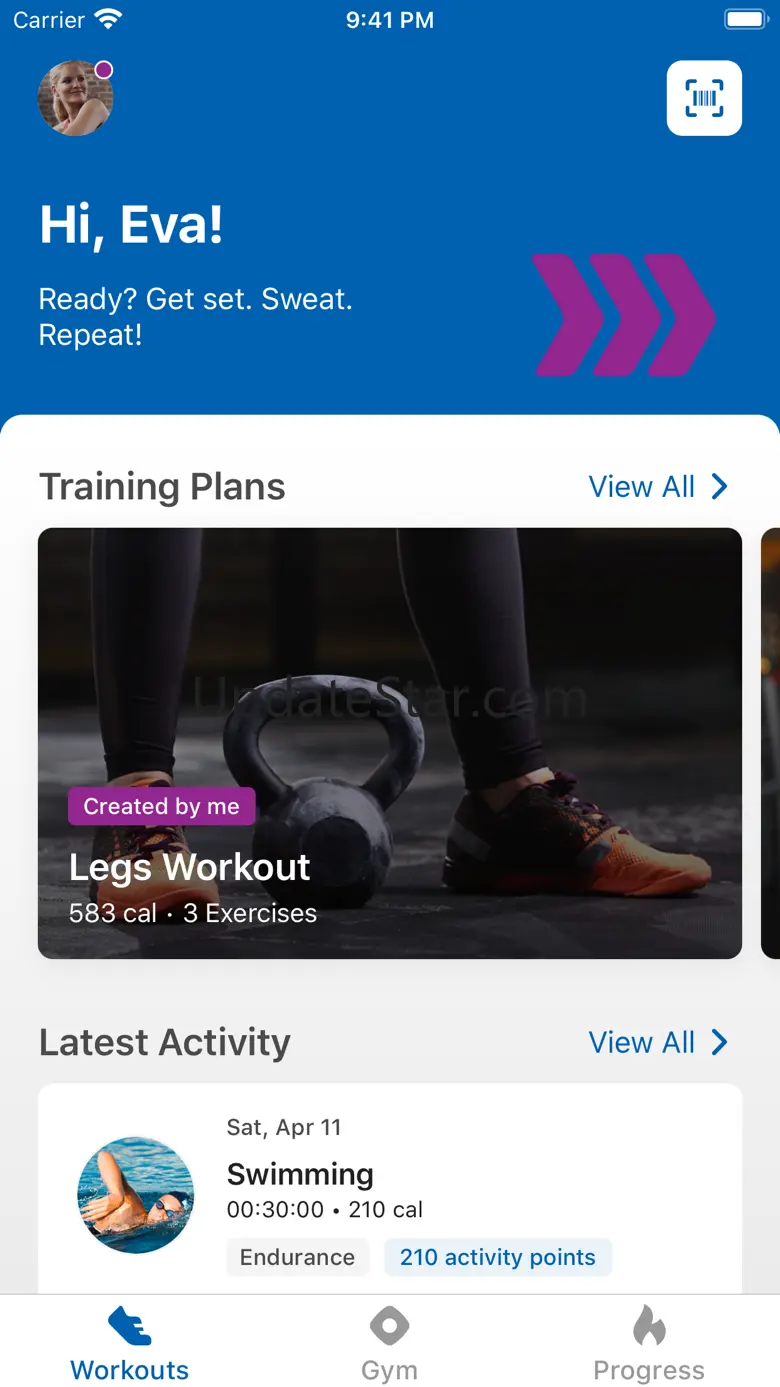Expand Training Plans via chevron arrow
The width and height of the screenshot is (780, 1387).
tap(719, 487)
